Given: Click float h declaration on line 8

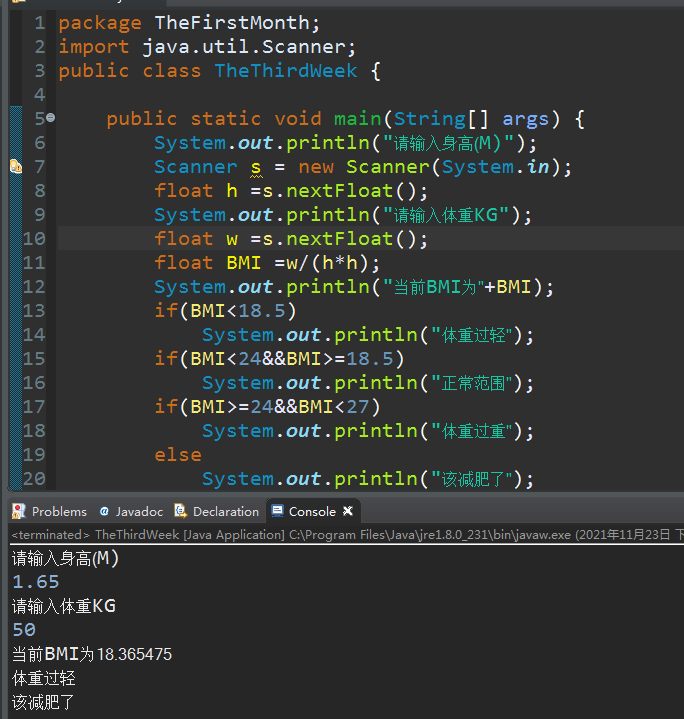Looking at the screenshot, I should [x=291, y=191].
